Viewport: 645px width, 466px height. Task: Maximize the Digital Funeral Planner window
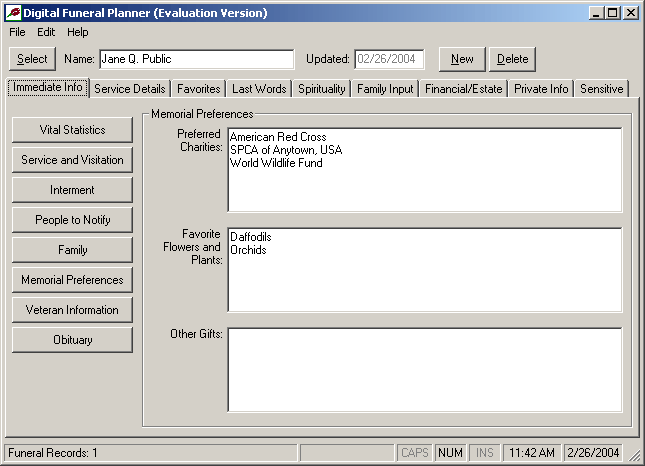click(612, 13)
